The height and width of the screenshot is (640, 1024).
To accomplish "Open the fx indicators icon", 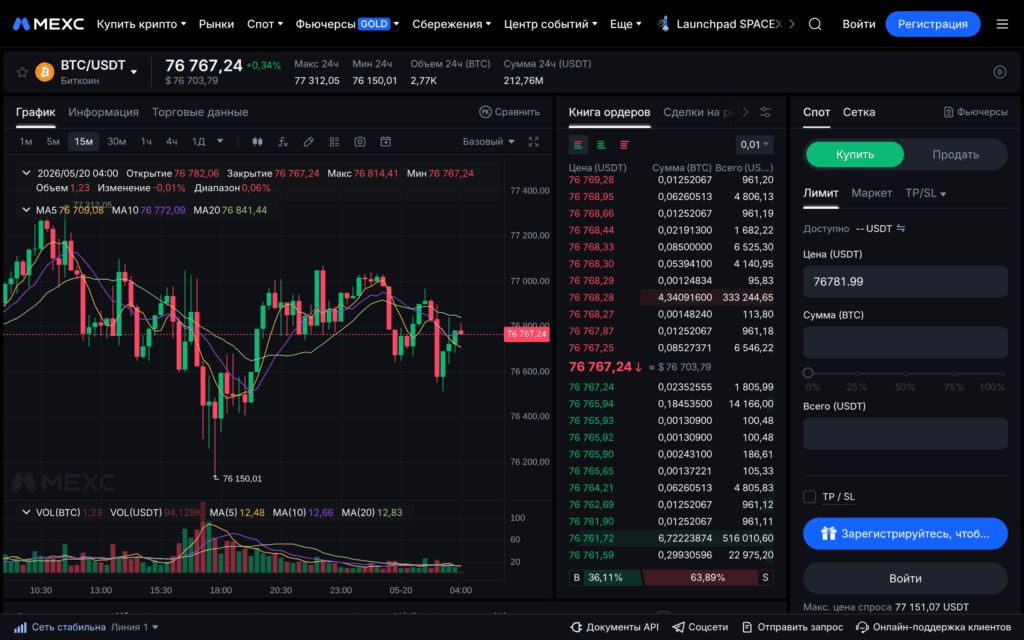I will tap(283, 142).
